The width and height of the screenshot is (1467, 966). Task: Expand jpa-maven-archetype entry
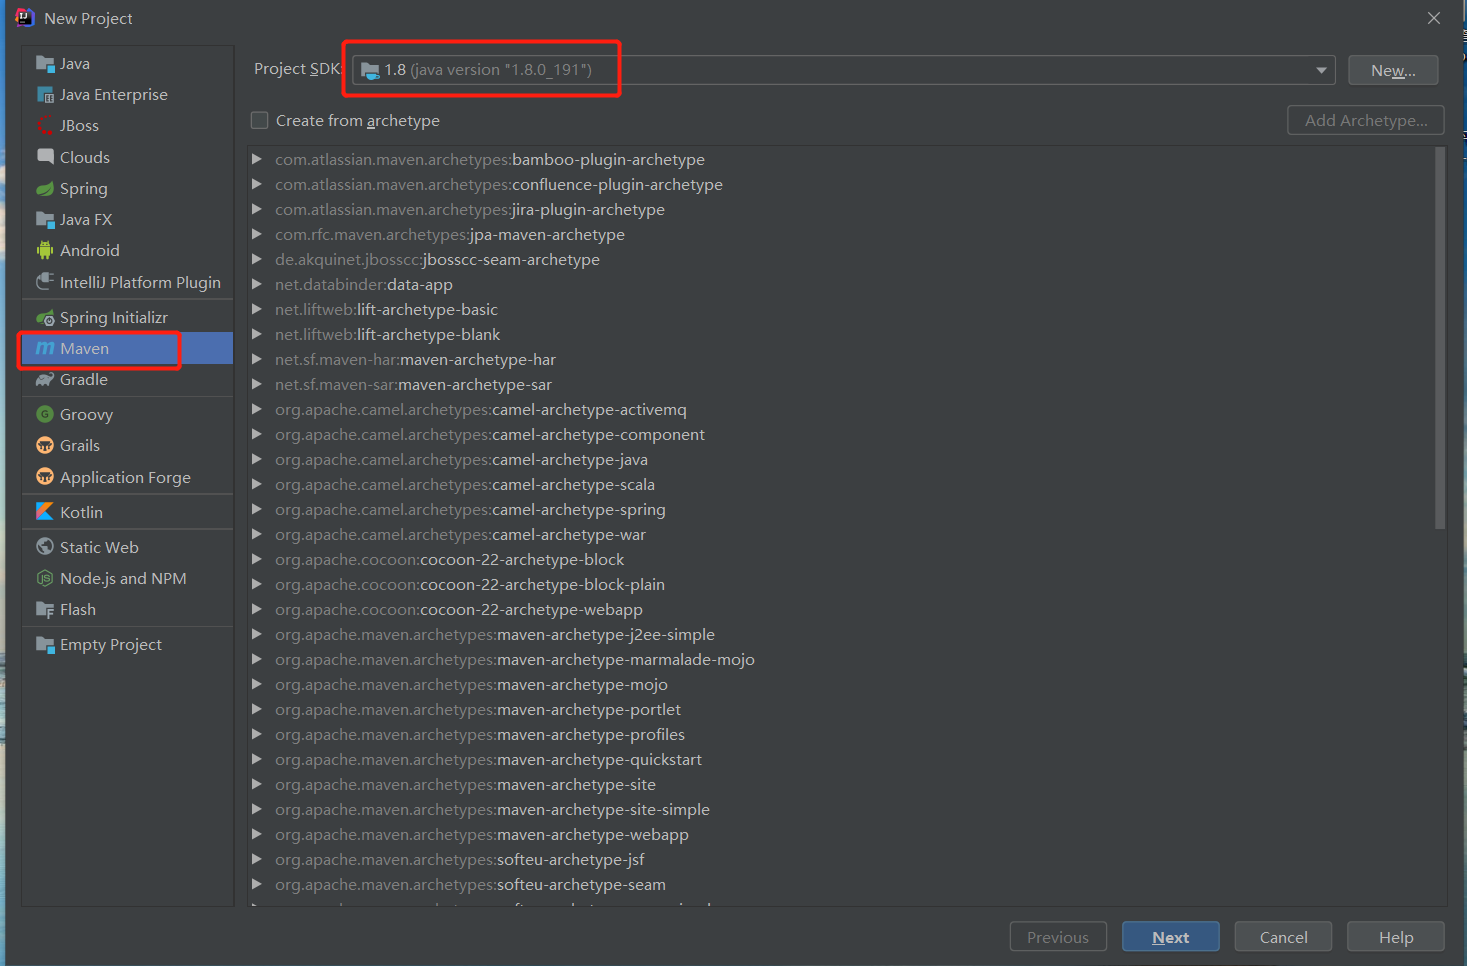pos(257,234)
